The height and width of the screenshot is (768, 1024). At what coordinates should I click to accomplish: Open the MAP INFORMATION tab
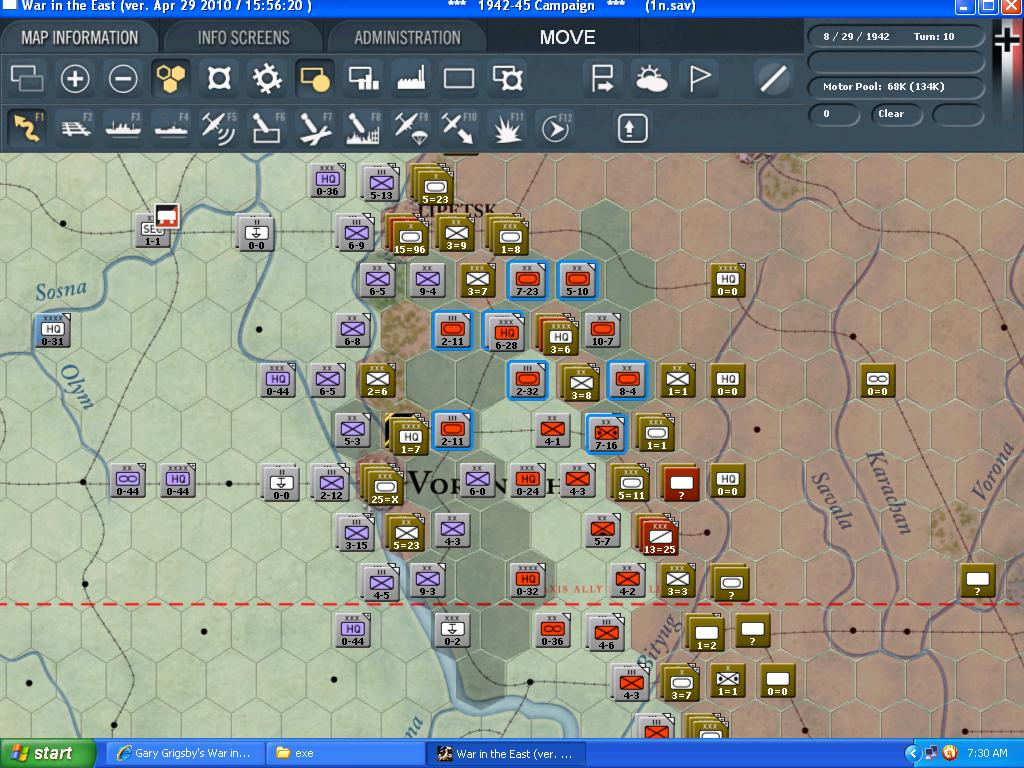[79, 37]
